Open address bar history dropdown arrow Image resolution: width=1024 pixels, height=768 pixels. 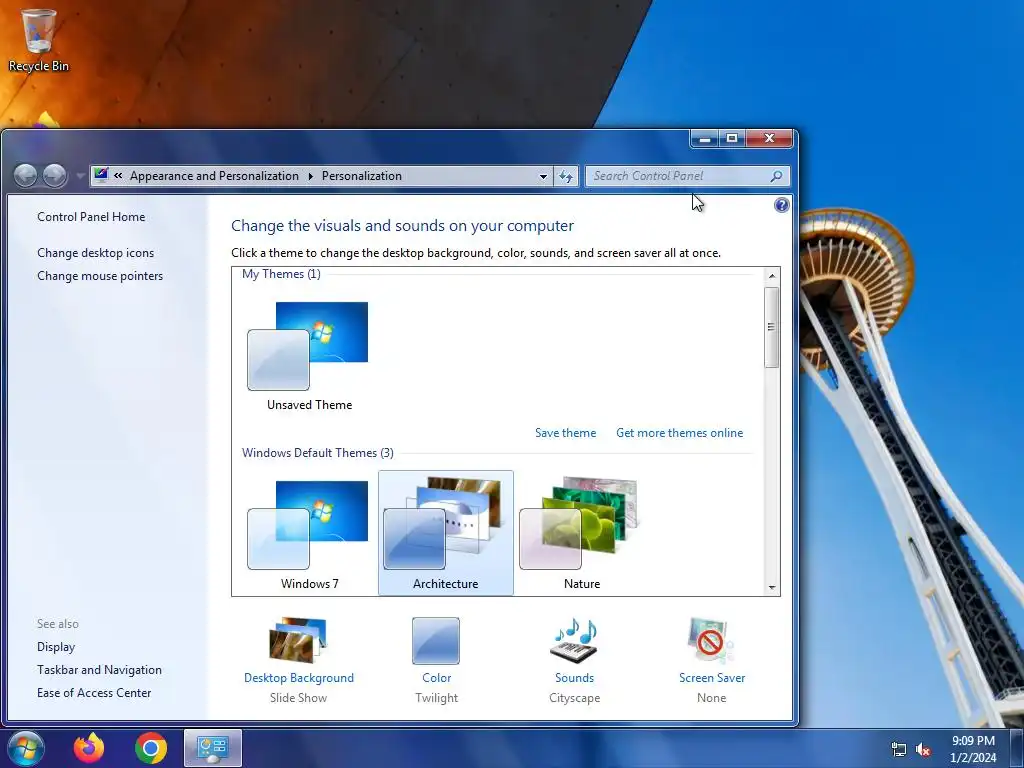(x=543, y=176)
